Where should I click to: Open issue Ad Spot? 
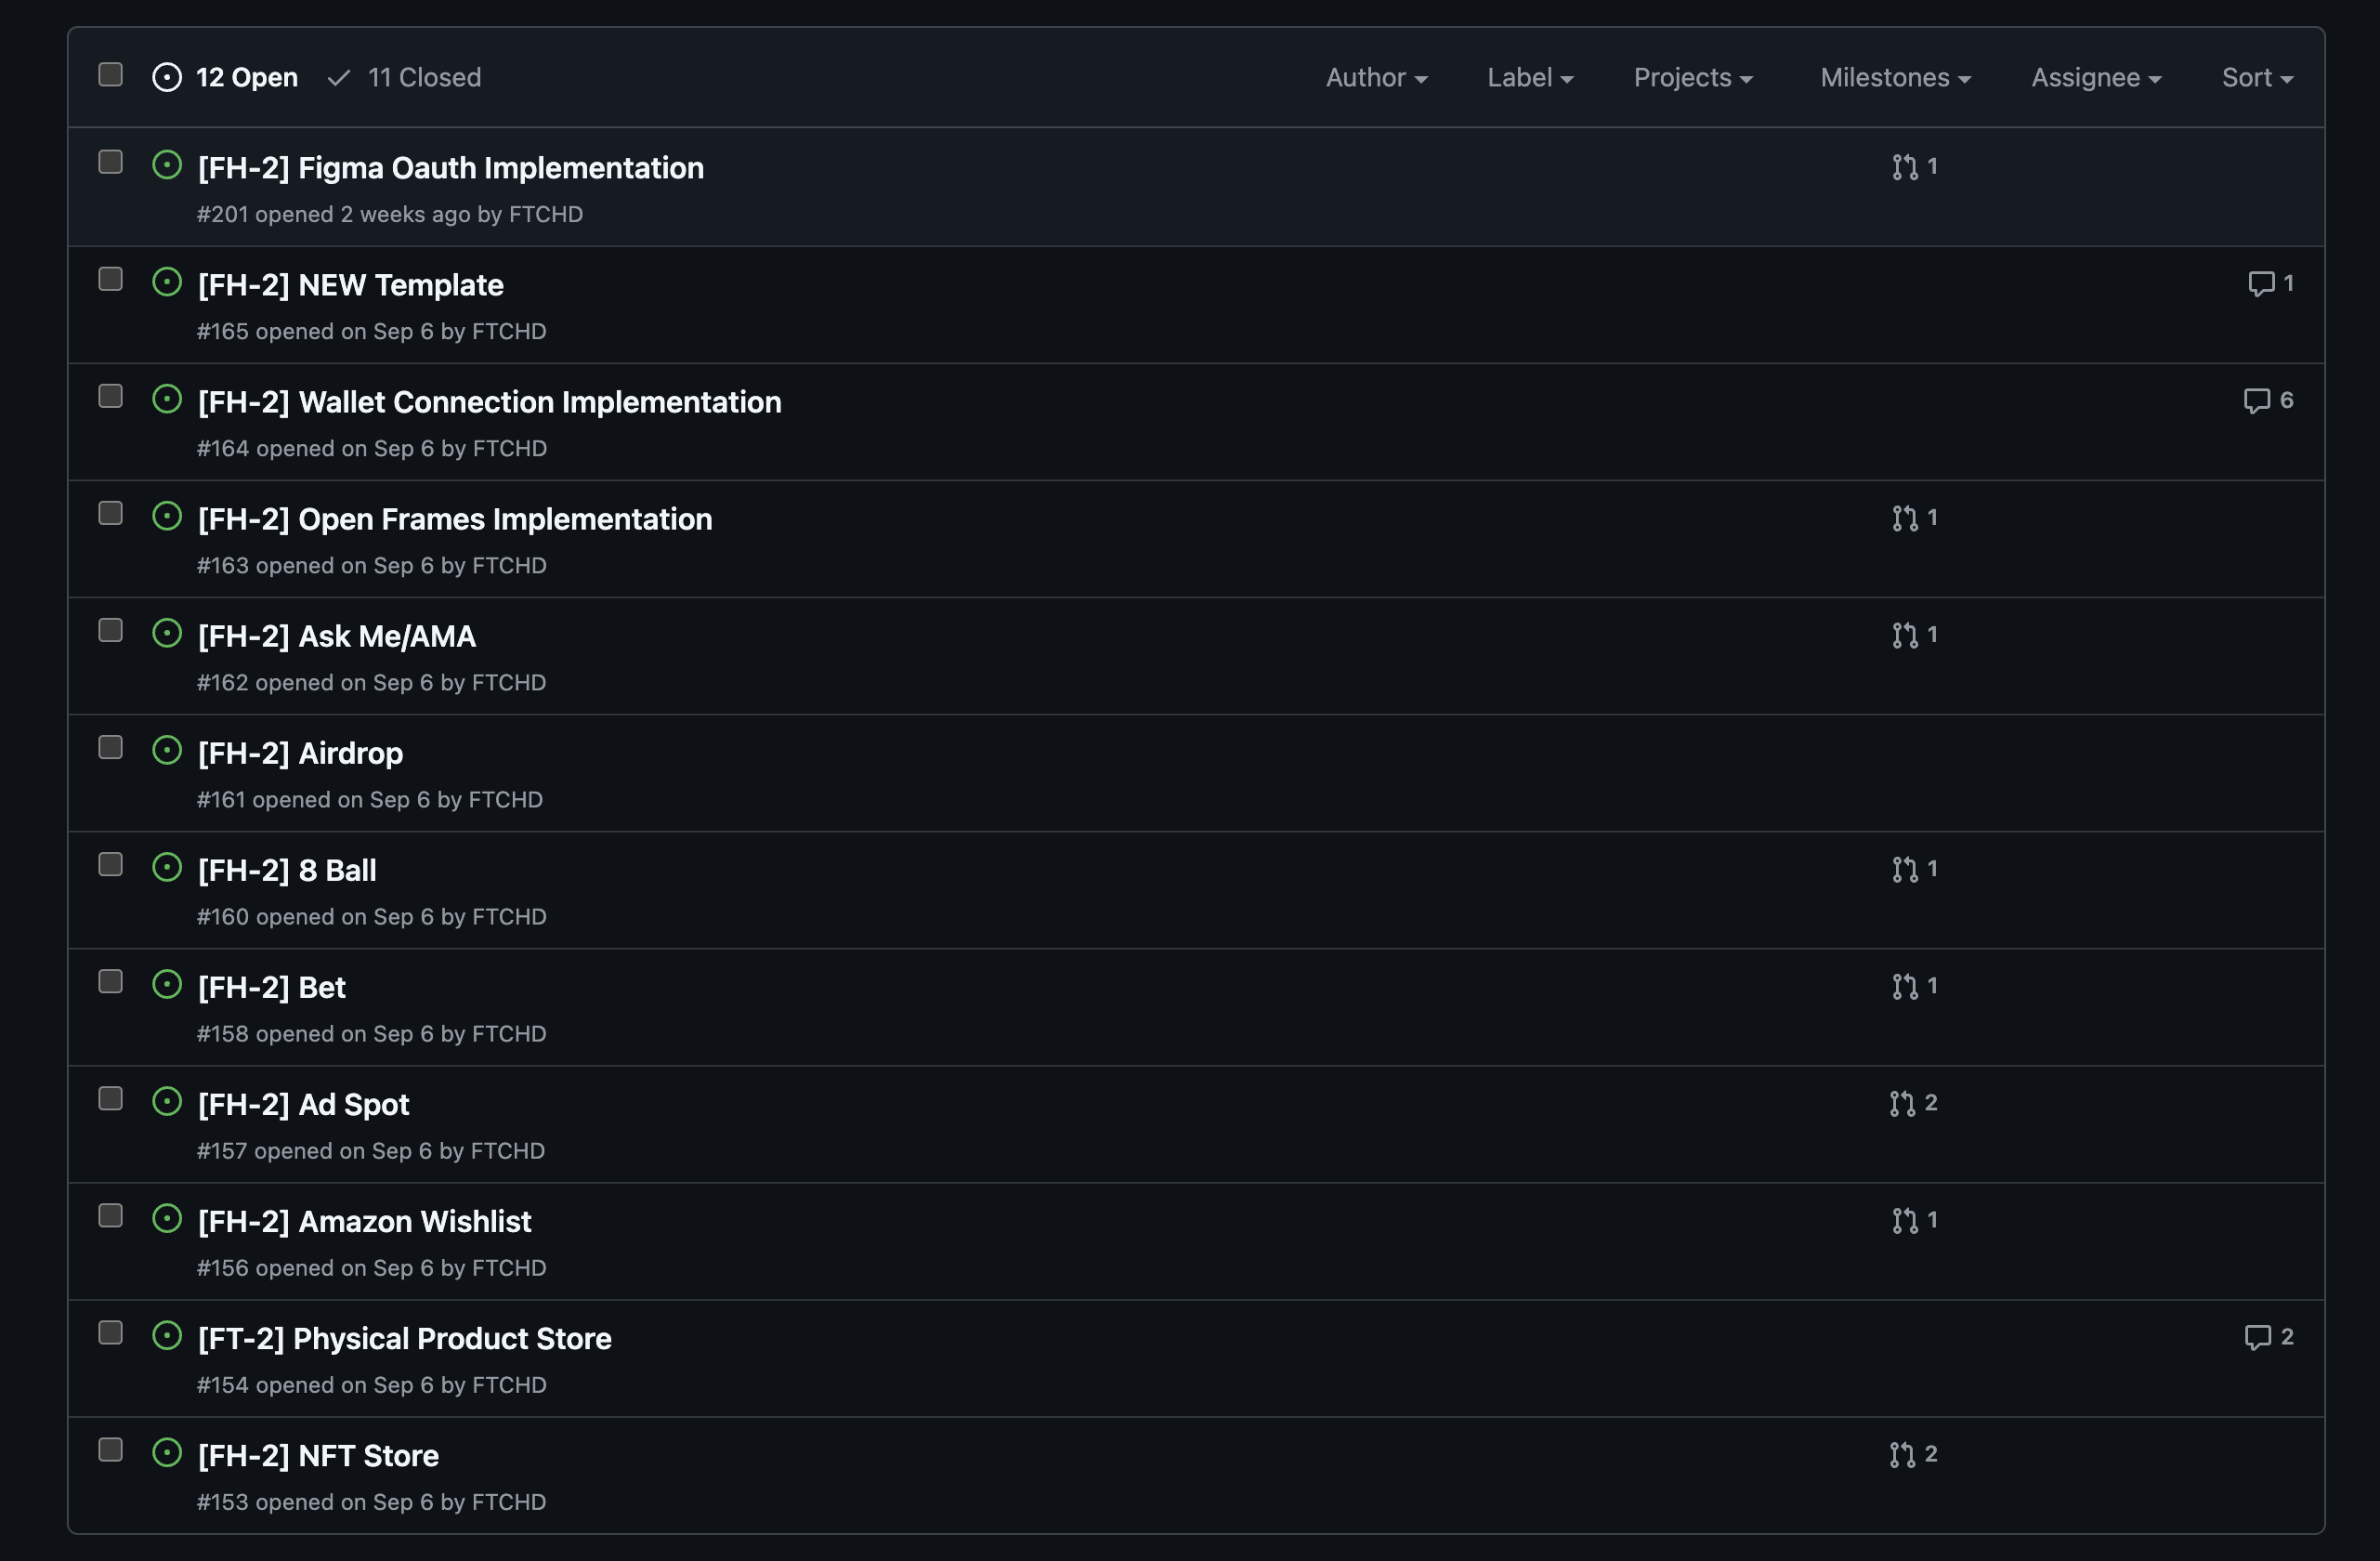coord(304,1103)
